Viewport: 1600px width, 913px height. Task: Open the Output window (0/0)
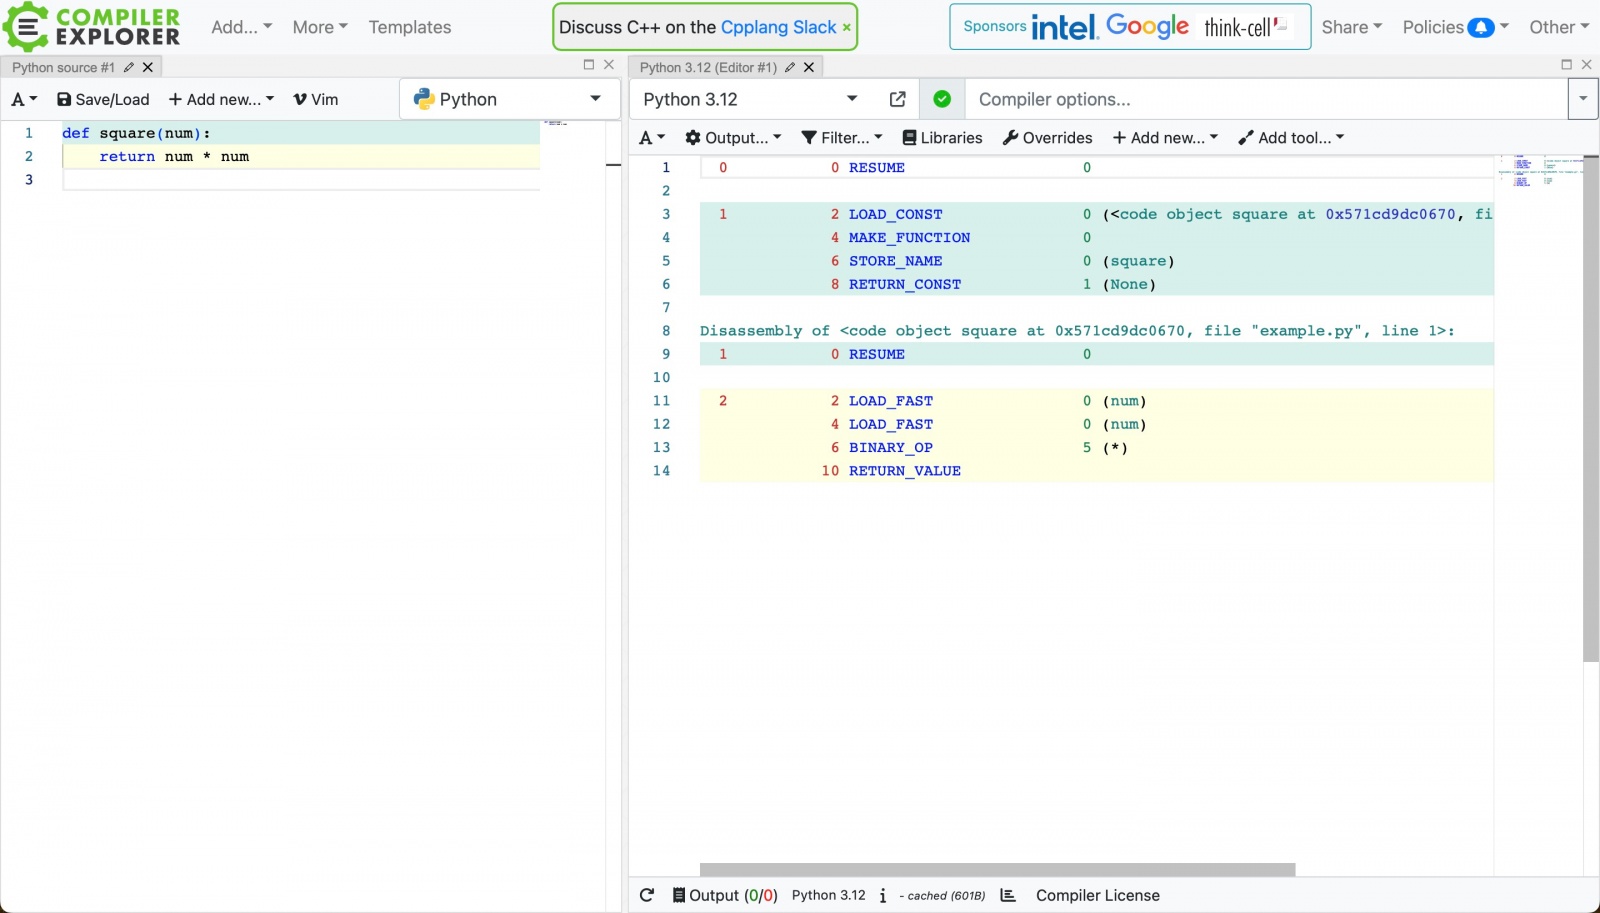point(724,895)
